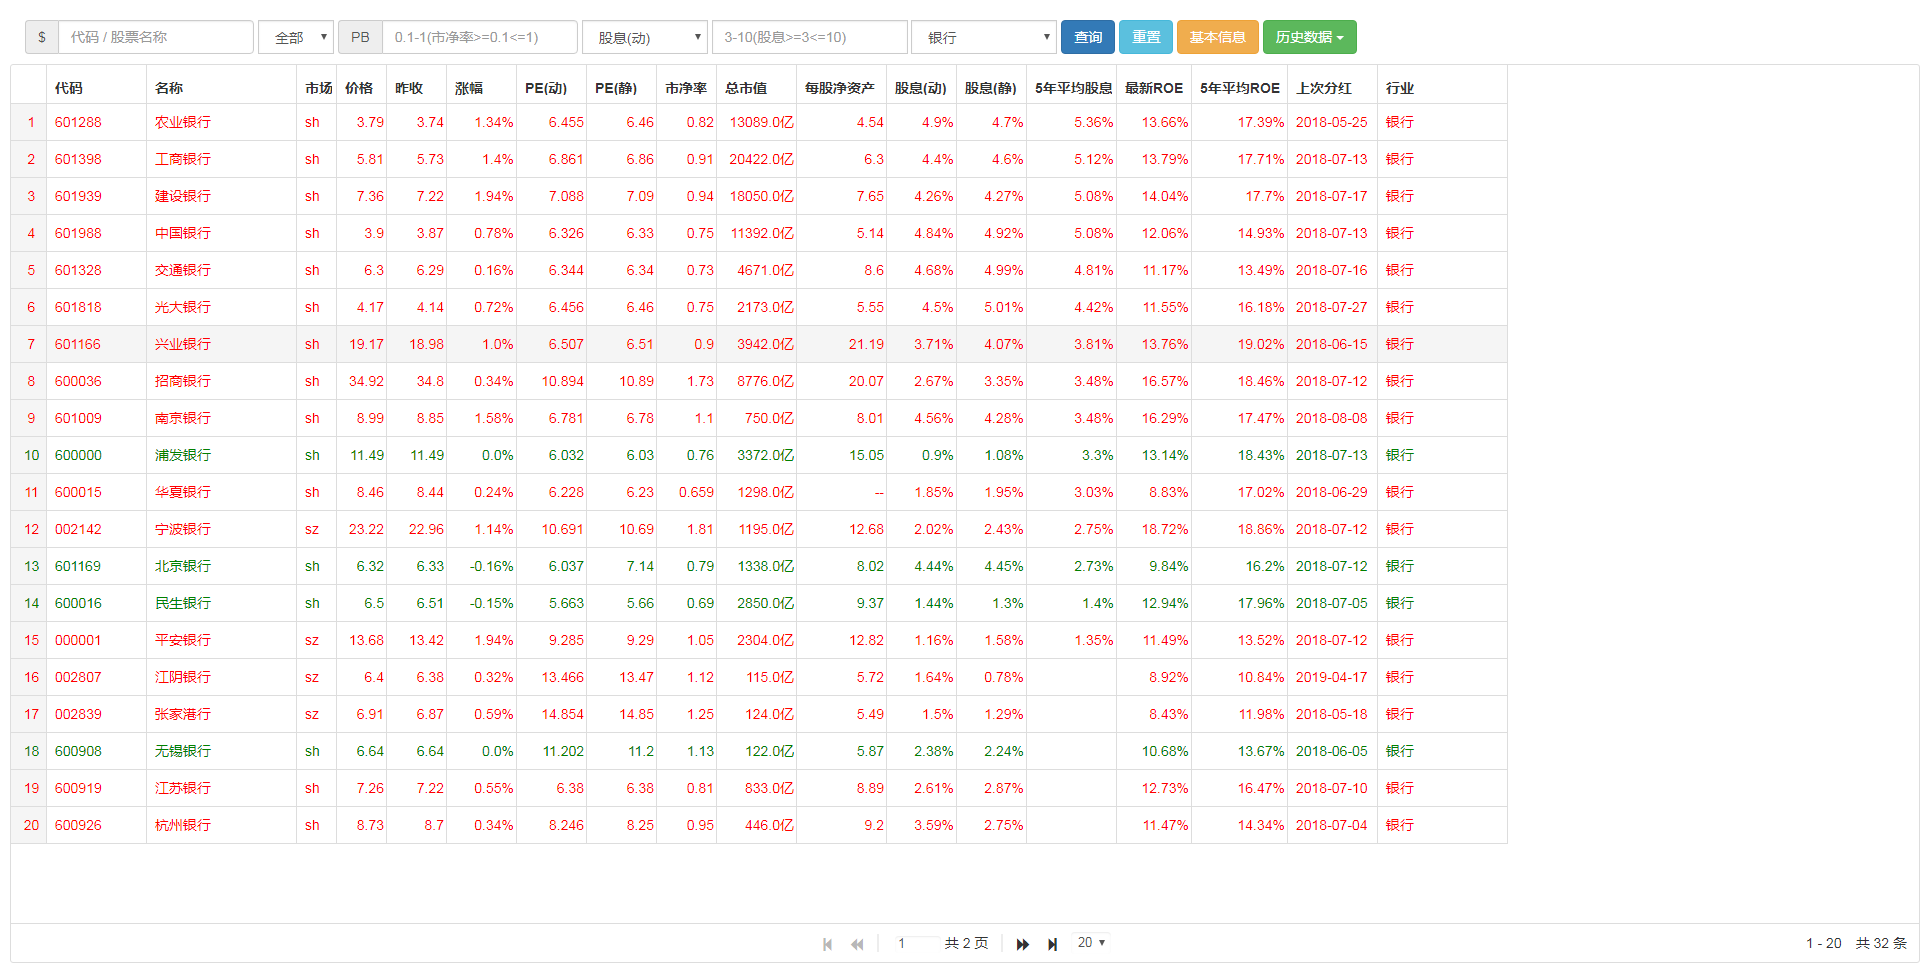
Task: Sort by 行业 column header
Action: click(x=1400, y=88)
